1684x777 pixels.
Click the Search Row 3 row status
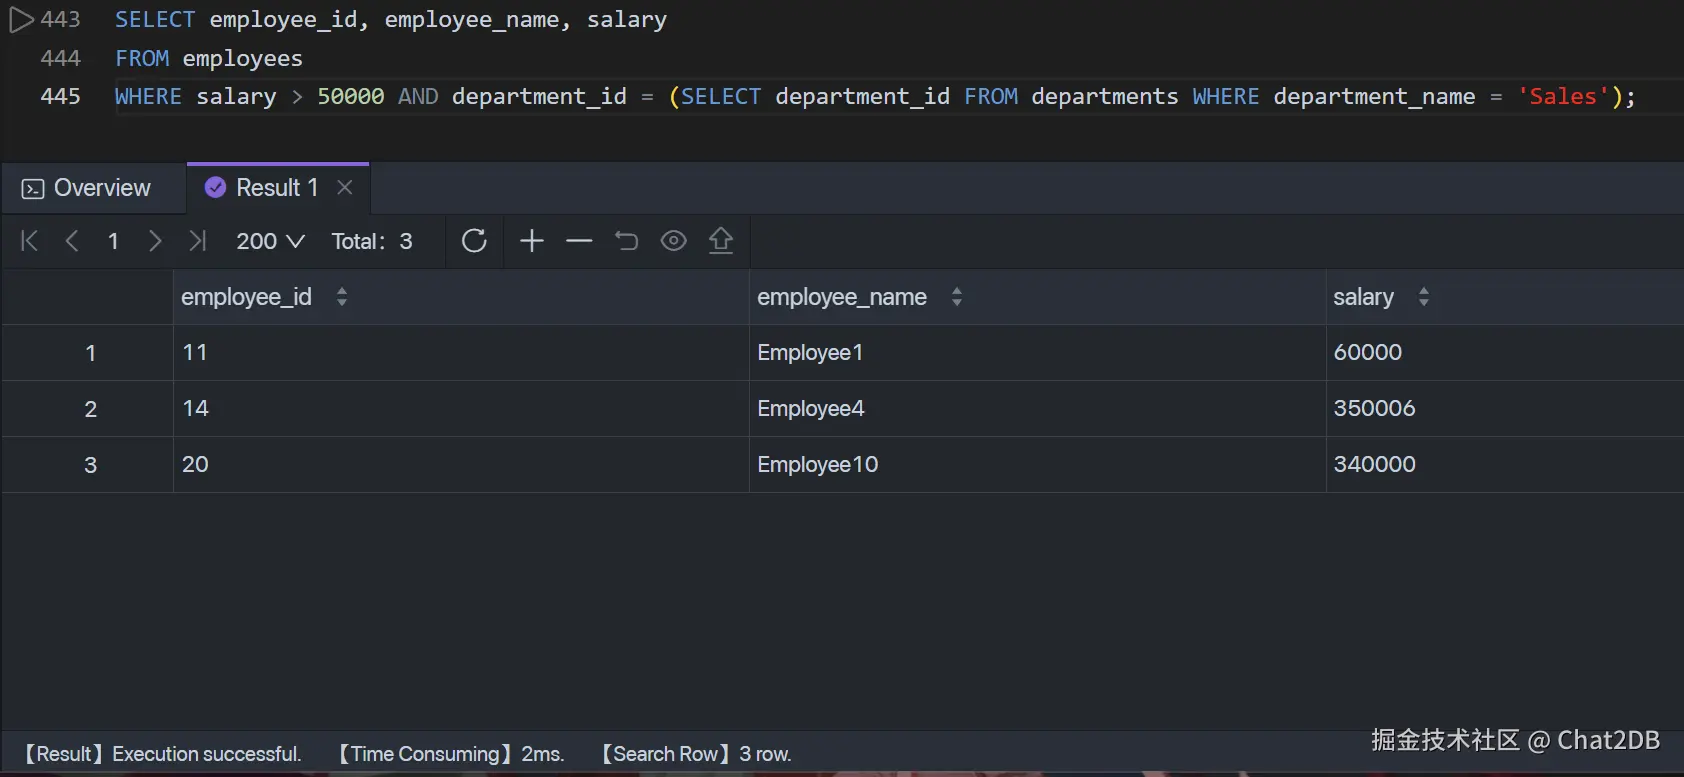[x=695, y=754]
